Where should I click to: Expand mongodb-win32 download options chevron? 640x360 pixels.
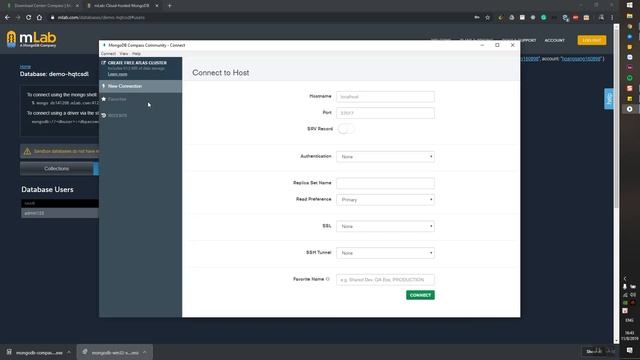(x=144, y=352)
